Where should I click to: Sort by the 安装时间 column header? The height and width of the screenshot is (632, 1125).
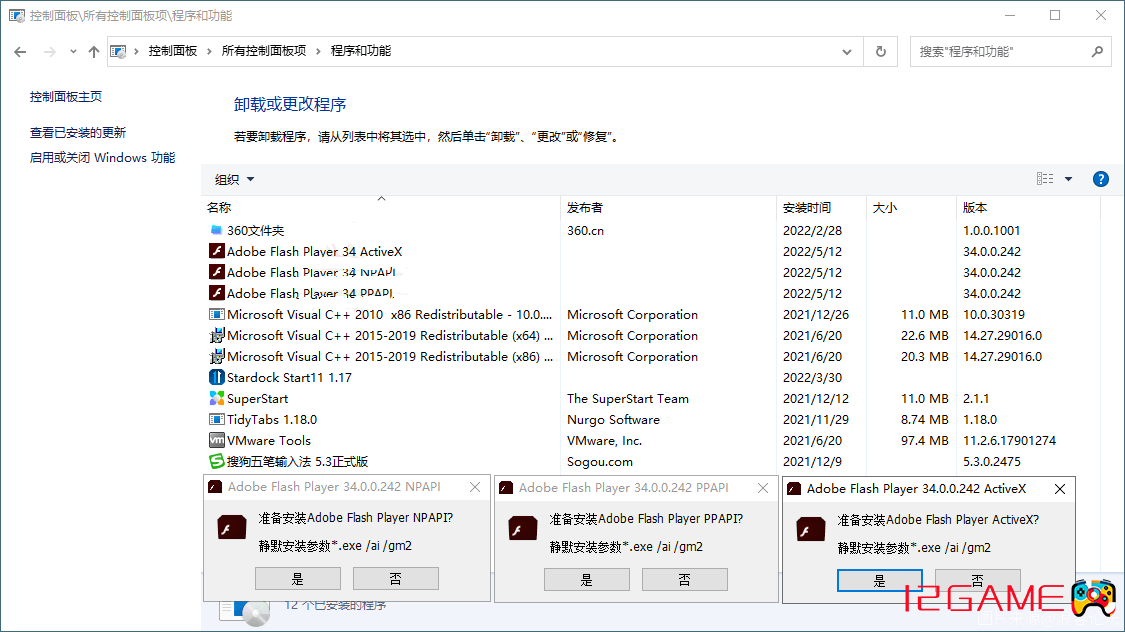pos(821,207)
